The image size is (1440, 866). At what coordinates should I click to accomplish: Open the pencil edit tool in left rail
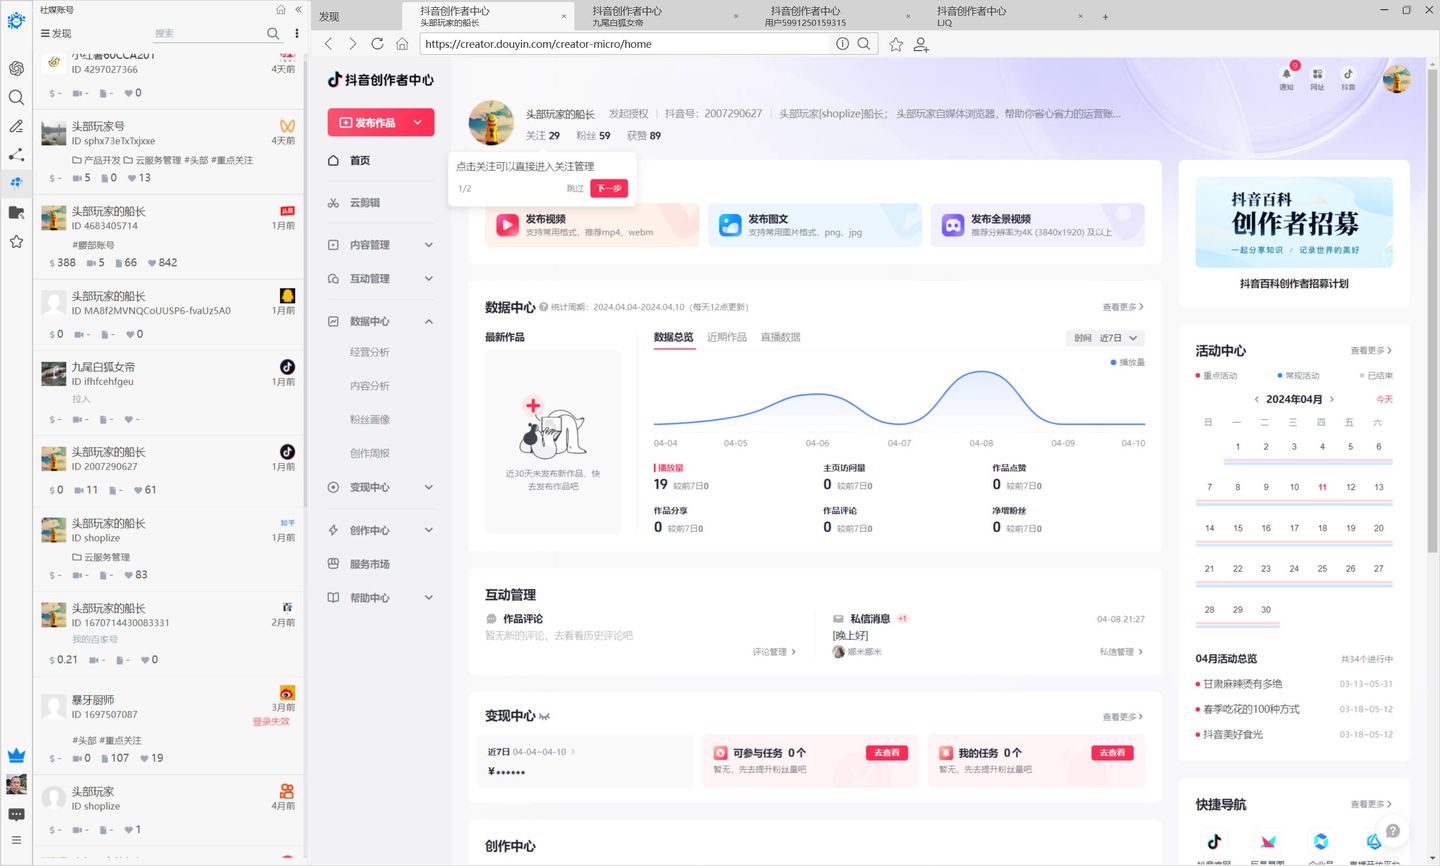tap(16, 126)
